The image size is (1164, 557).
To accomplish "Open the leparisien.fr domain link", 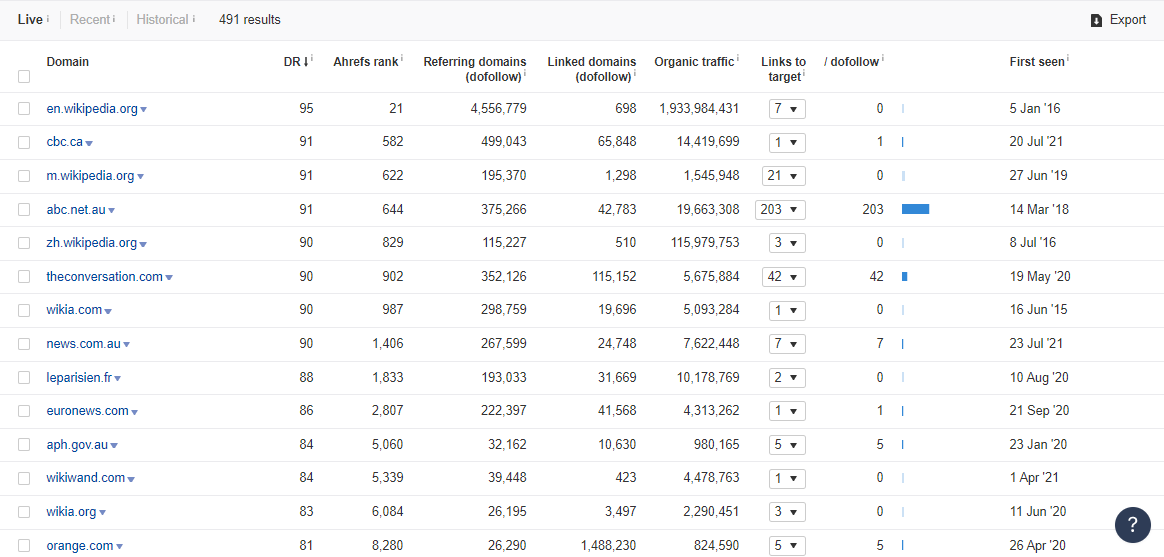I will pyautogui.click(x=79, y=377).
